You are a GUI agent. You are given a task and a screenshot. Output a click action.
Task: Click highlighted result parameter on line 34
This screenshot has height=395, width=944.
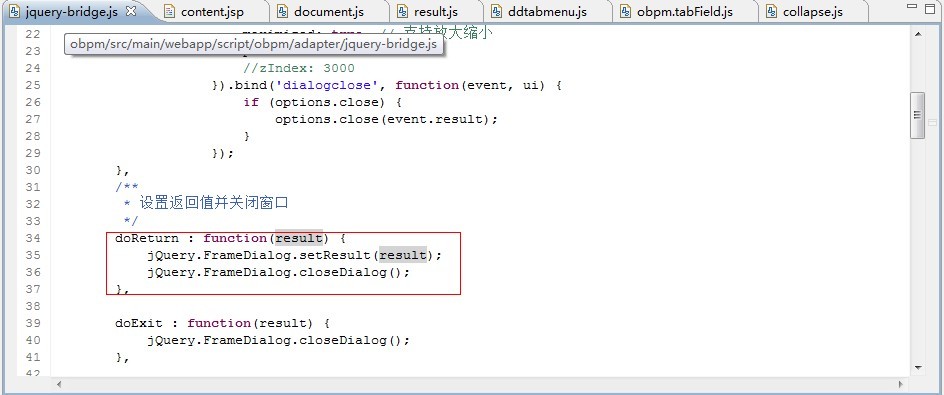coord(299,238)
